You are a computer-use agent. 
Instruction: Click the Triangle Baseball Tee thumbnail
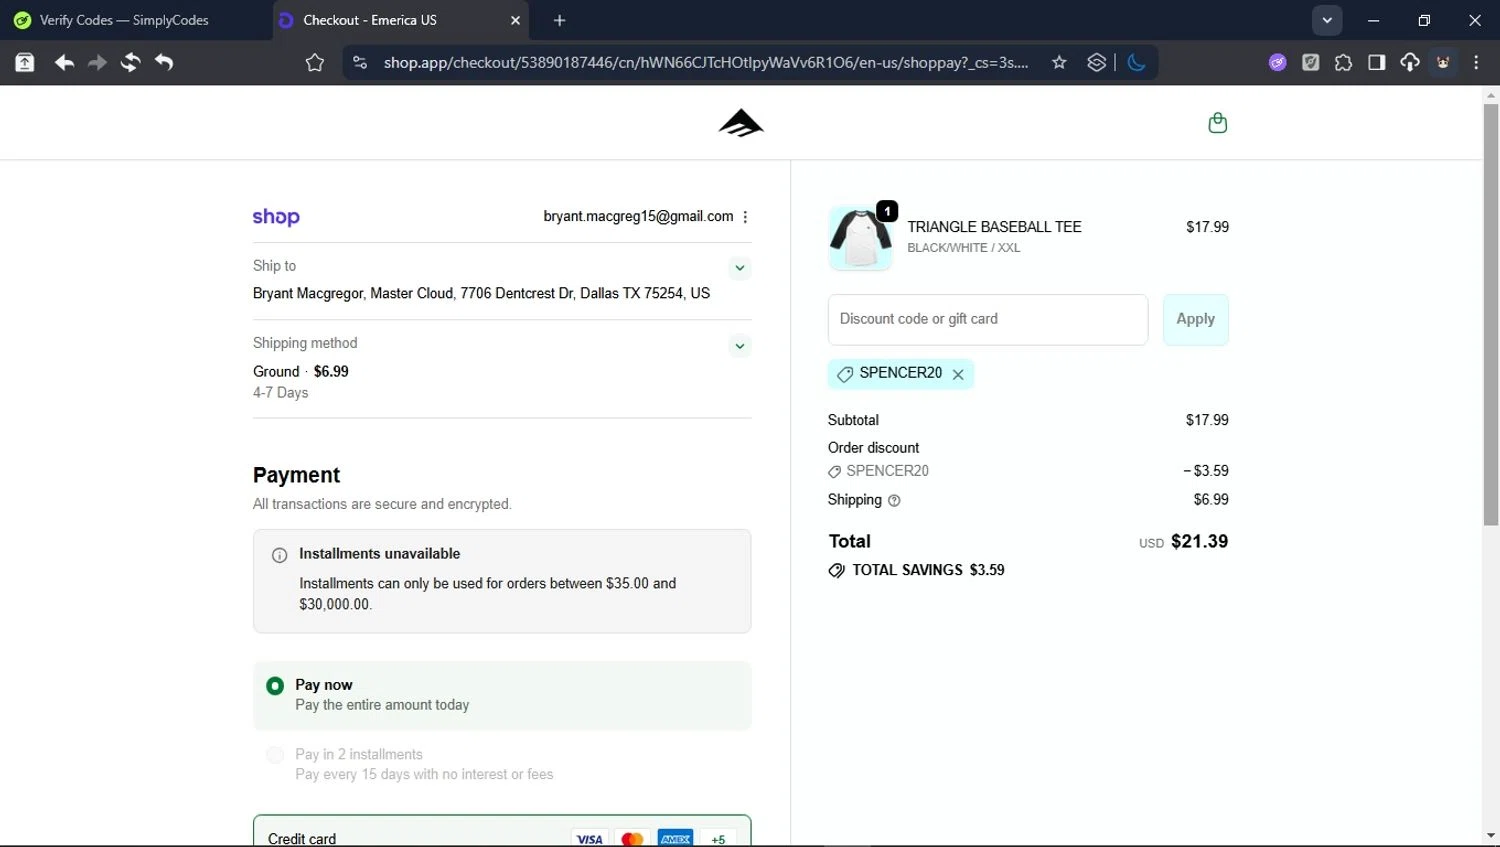point(860,238)
